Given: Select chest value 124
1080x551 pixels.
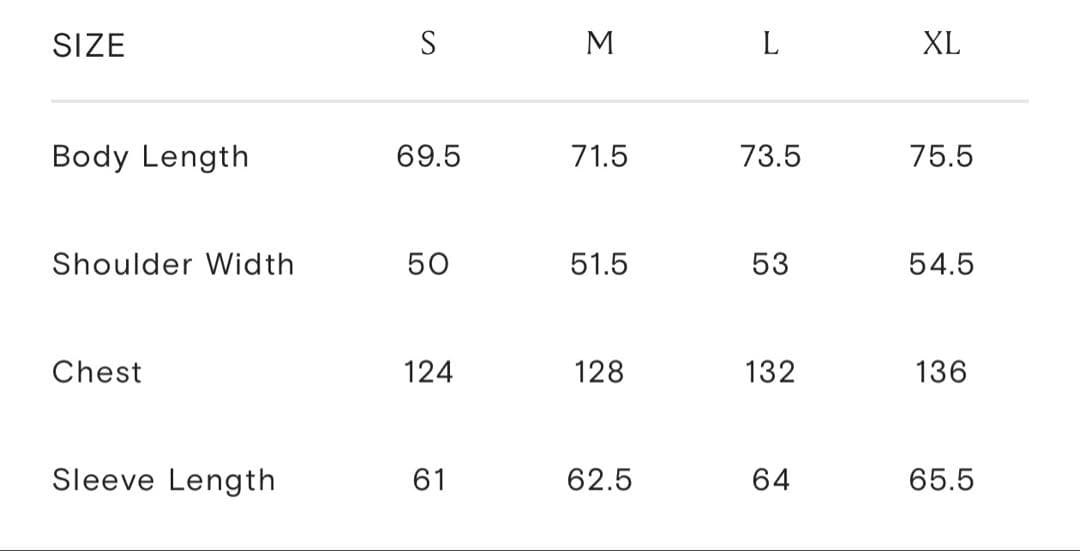Looking at the screenshot, I should 428,373.
